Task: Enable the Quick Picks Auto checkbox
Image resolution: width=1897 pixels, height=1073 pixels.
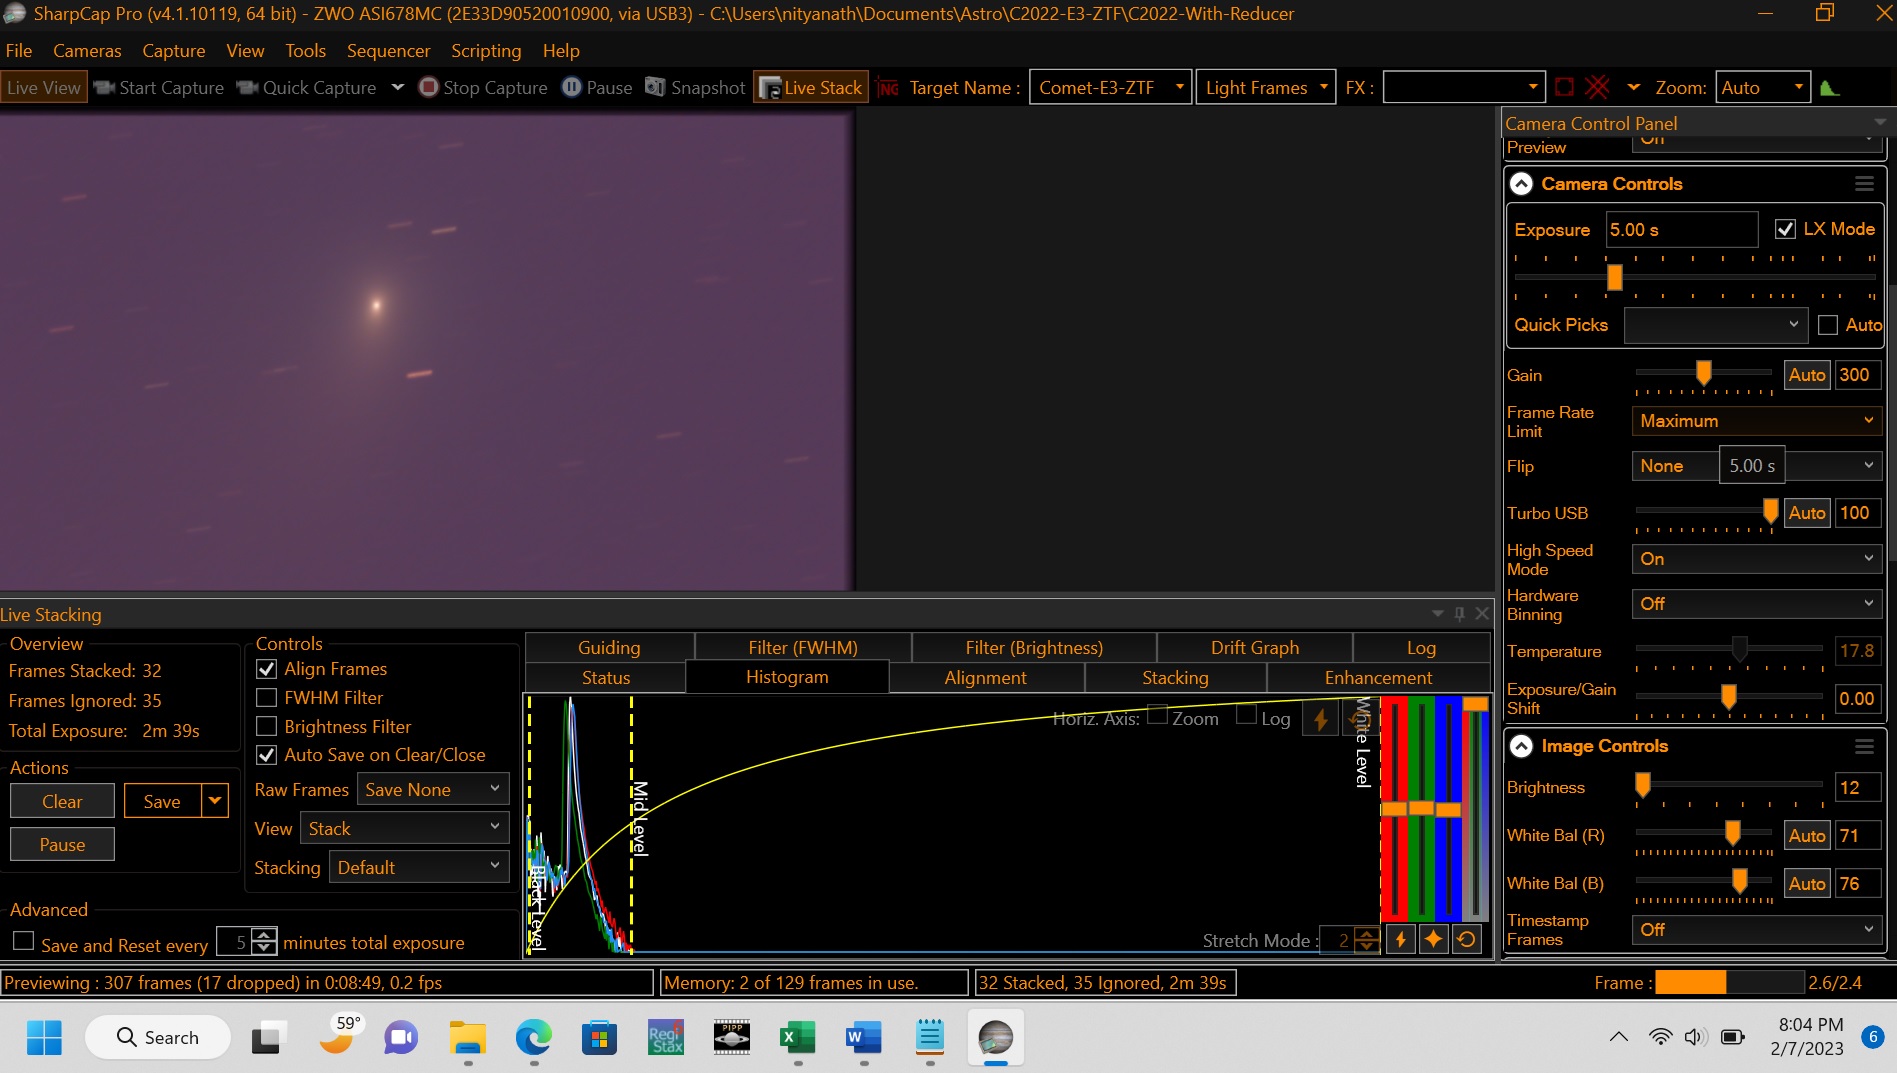Action: pos(1828,325)
